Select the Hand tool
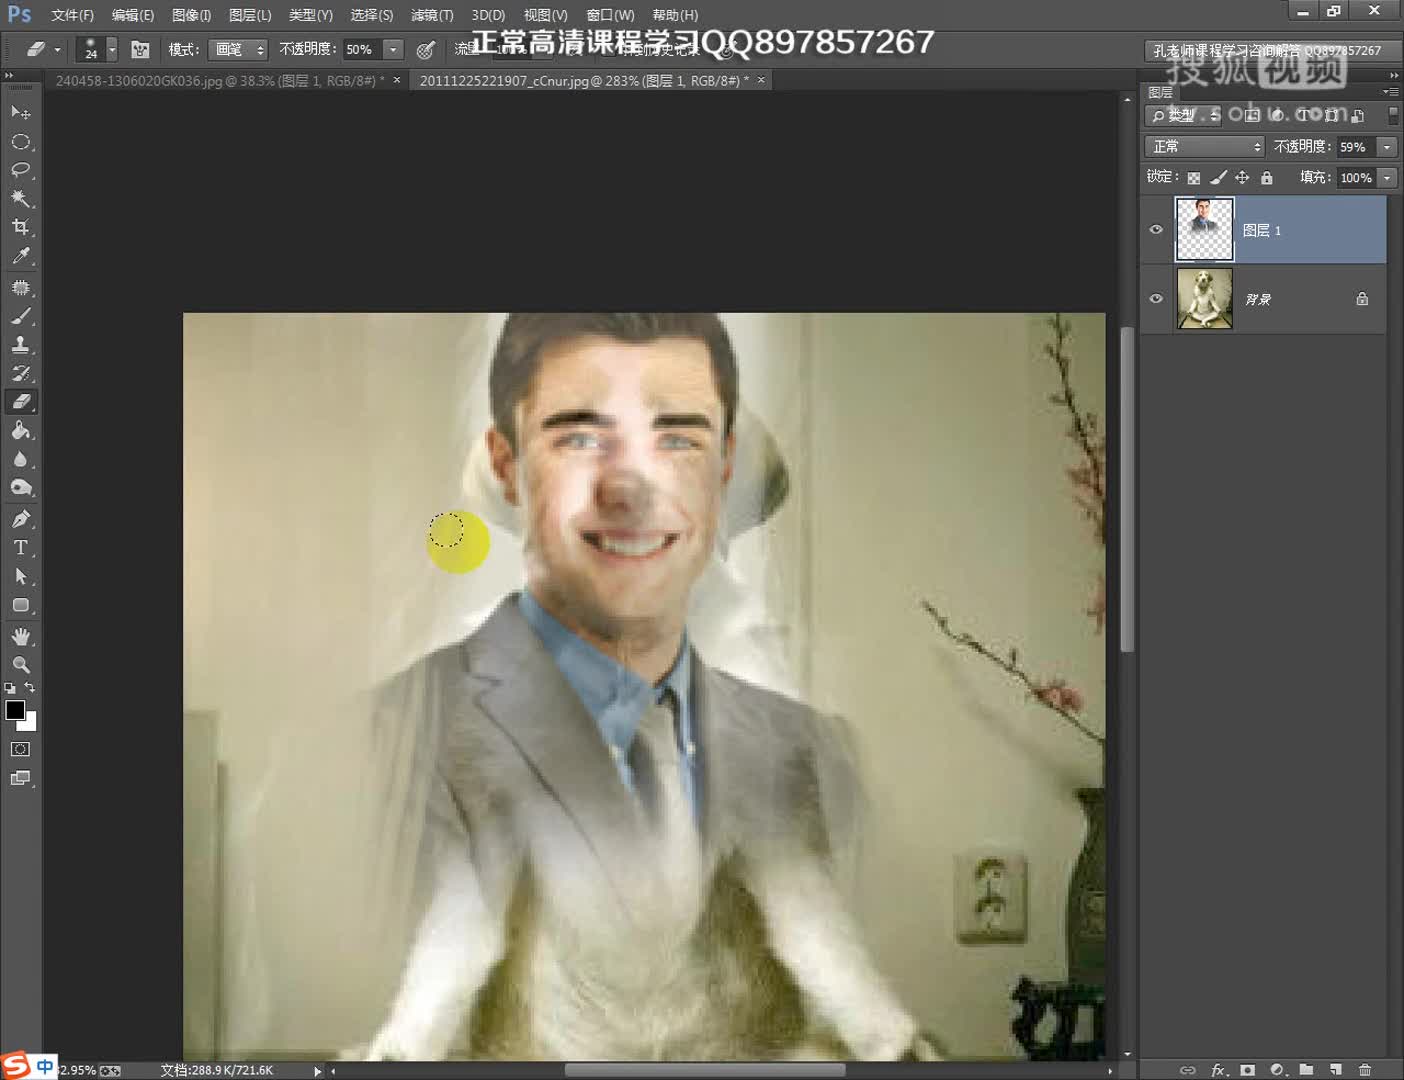The width and height of the screenshot is (1404, 1080). point(20,636)
